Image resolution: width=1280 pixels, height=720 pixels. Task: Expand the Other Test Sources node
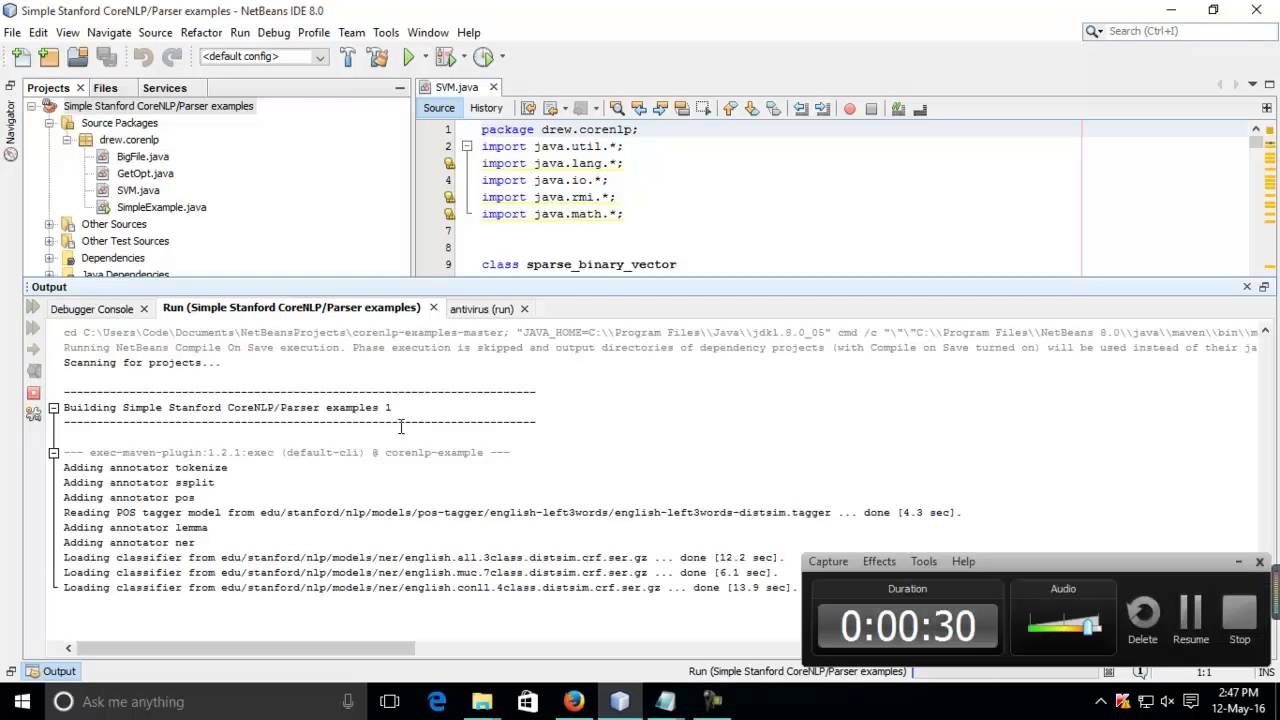coord(49,241)
